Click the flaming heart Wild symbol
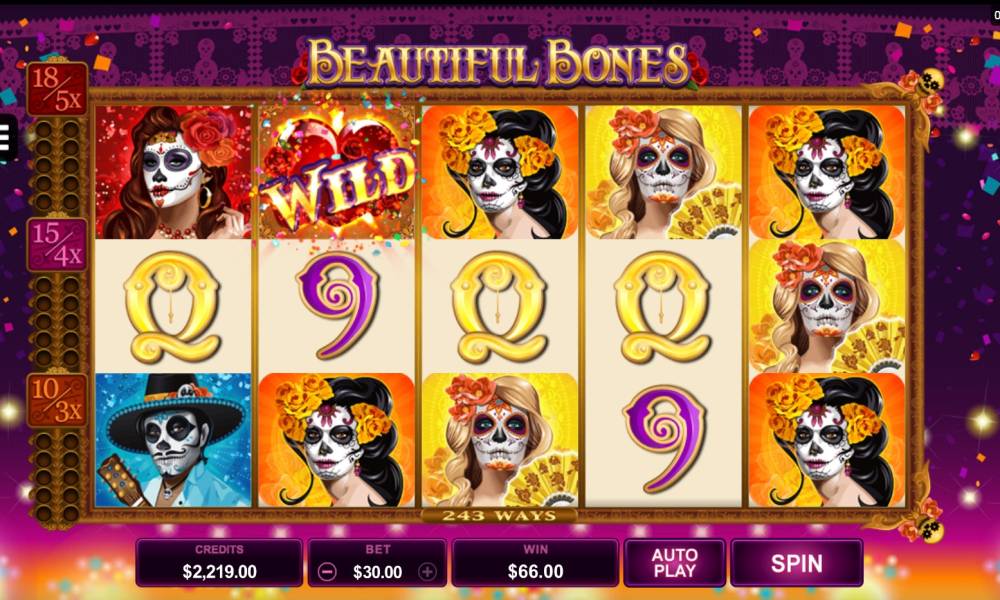Image resolution: width=1000 pixels, height=600 pixels. coord(337,172)
